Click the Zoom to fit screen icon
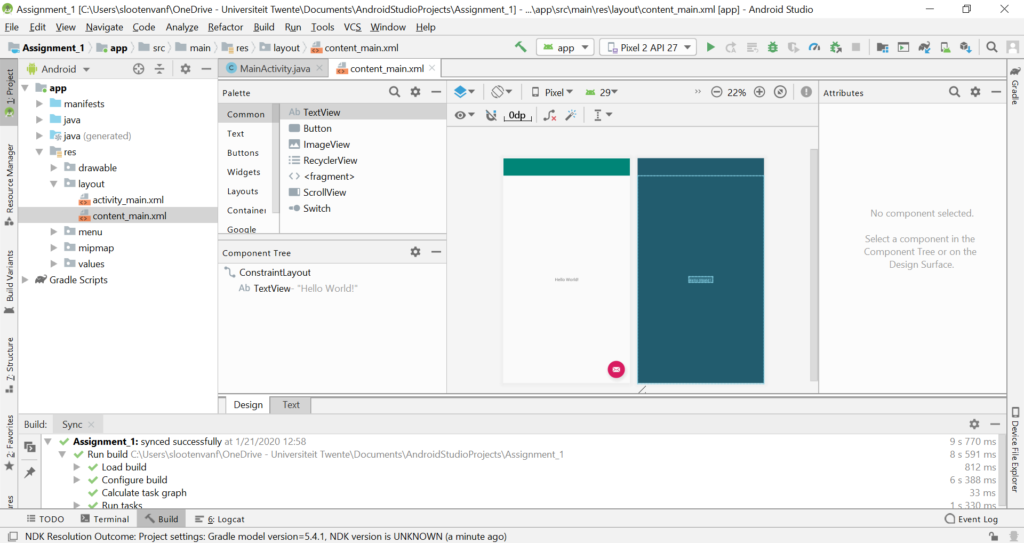 coord(780,92)
